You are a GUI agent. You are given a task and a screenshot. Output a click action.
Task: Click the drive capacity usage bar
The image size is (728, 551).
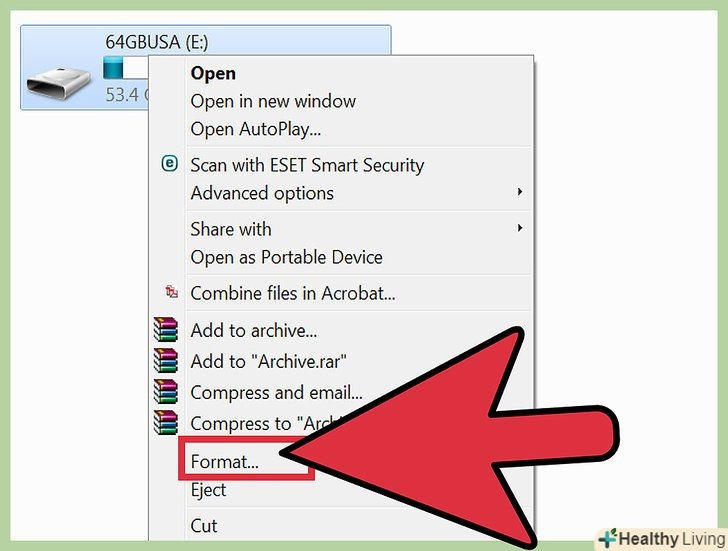(126, 68)
